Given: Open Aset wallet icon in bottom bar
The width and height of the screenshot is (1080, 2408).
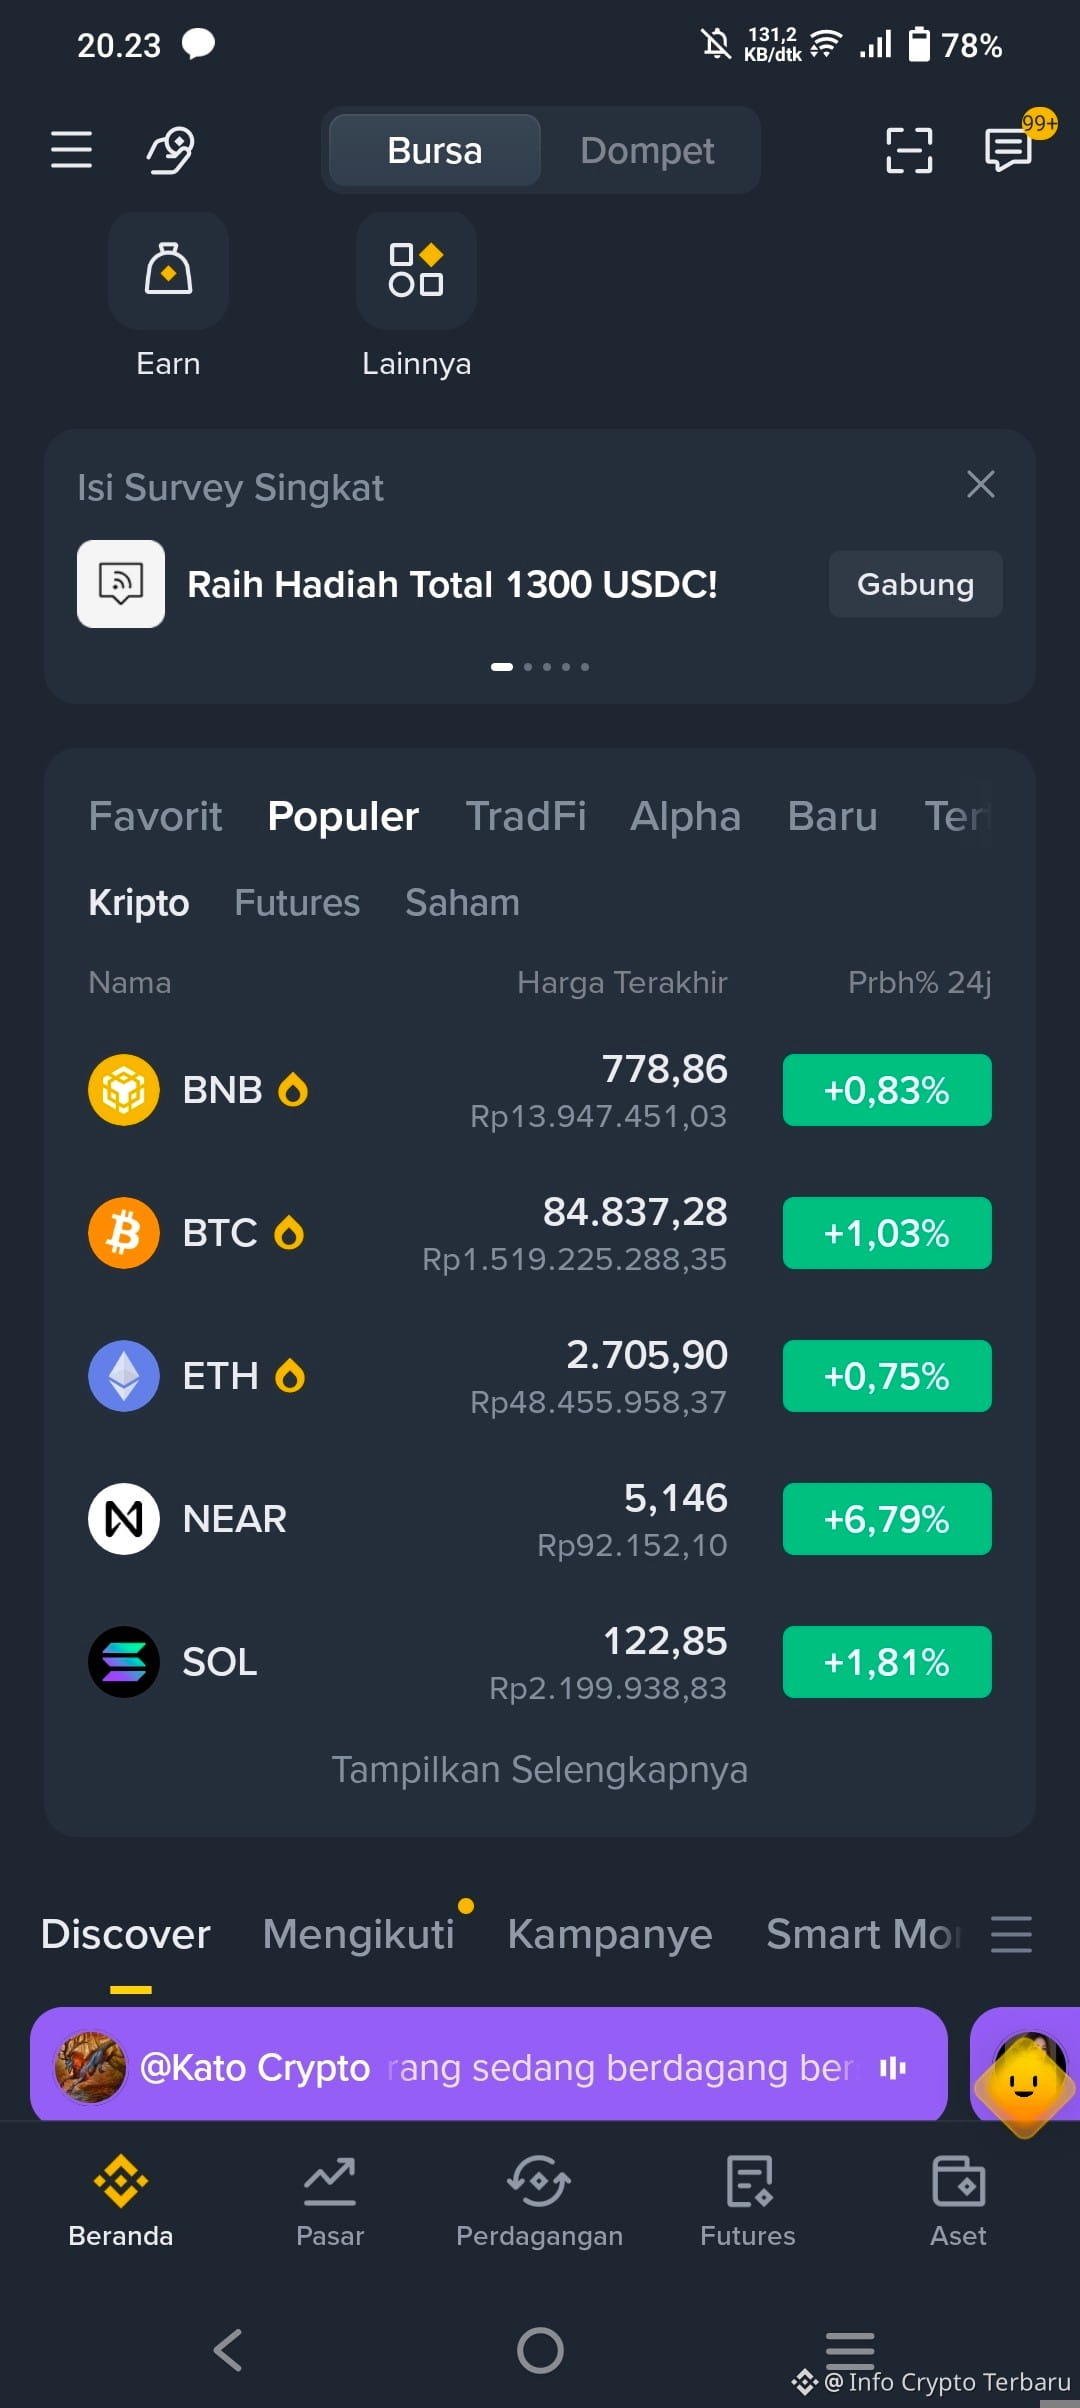Looking at the screenshot, I should pyautogui.click(x=958, y=2200).
